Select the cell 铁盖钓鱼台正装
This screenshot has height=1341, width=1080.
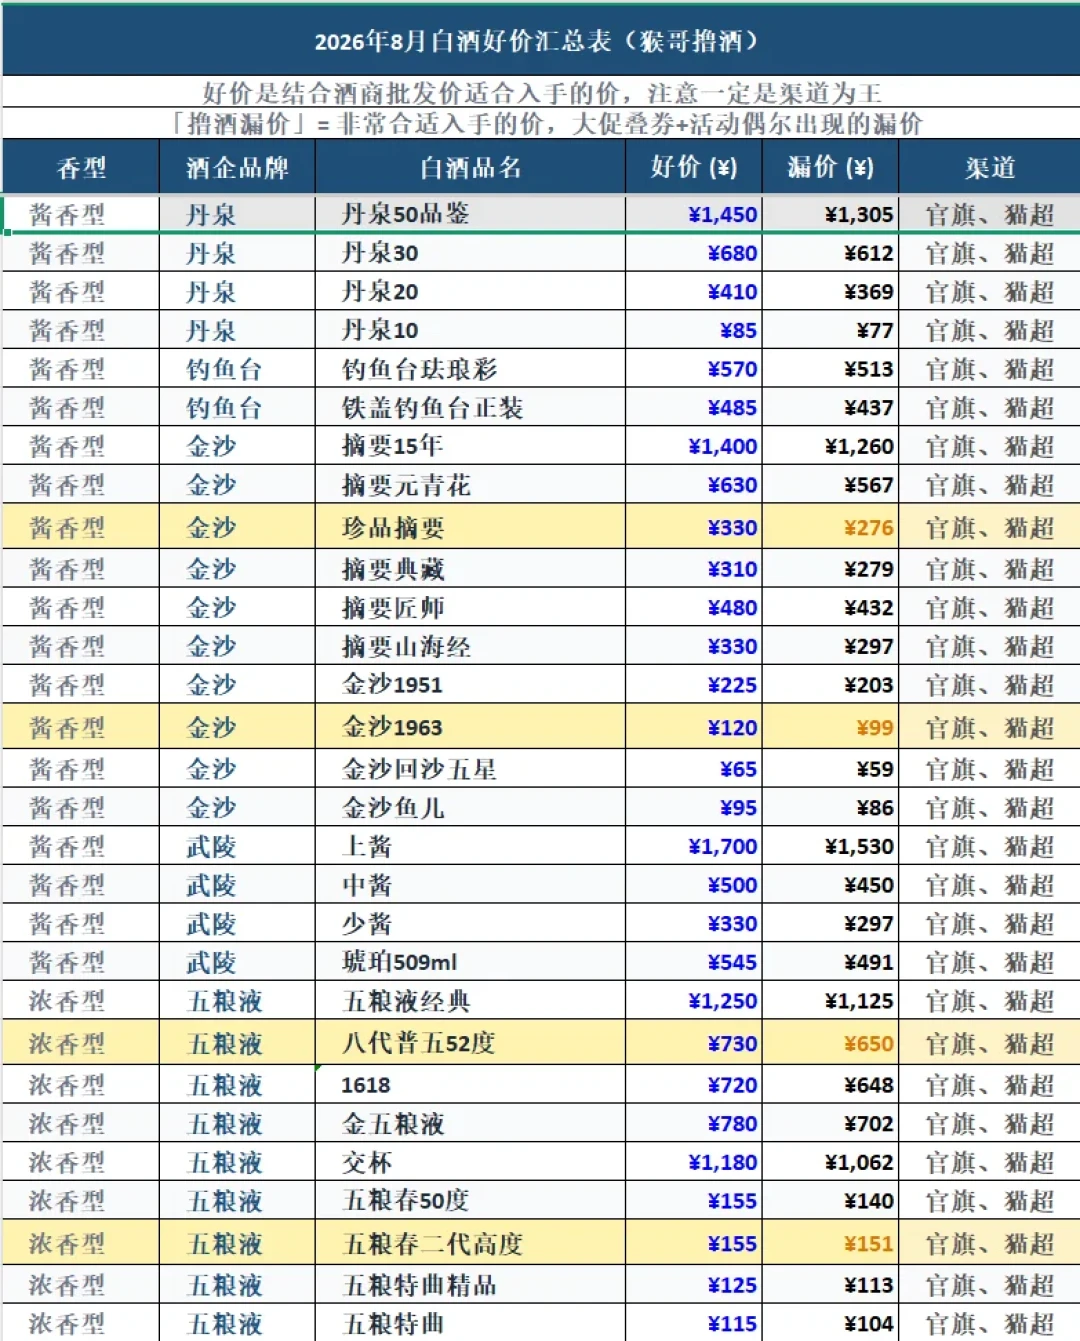pos(470,408)
